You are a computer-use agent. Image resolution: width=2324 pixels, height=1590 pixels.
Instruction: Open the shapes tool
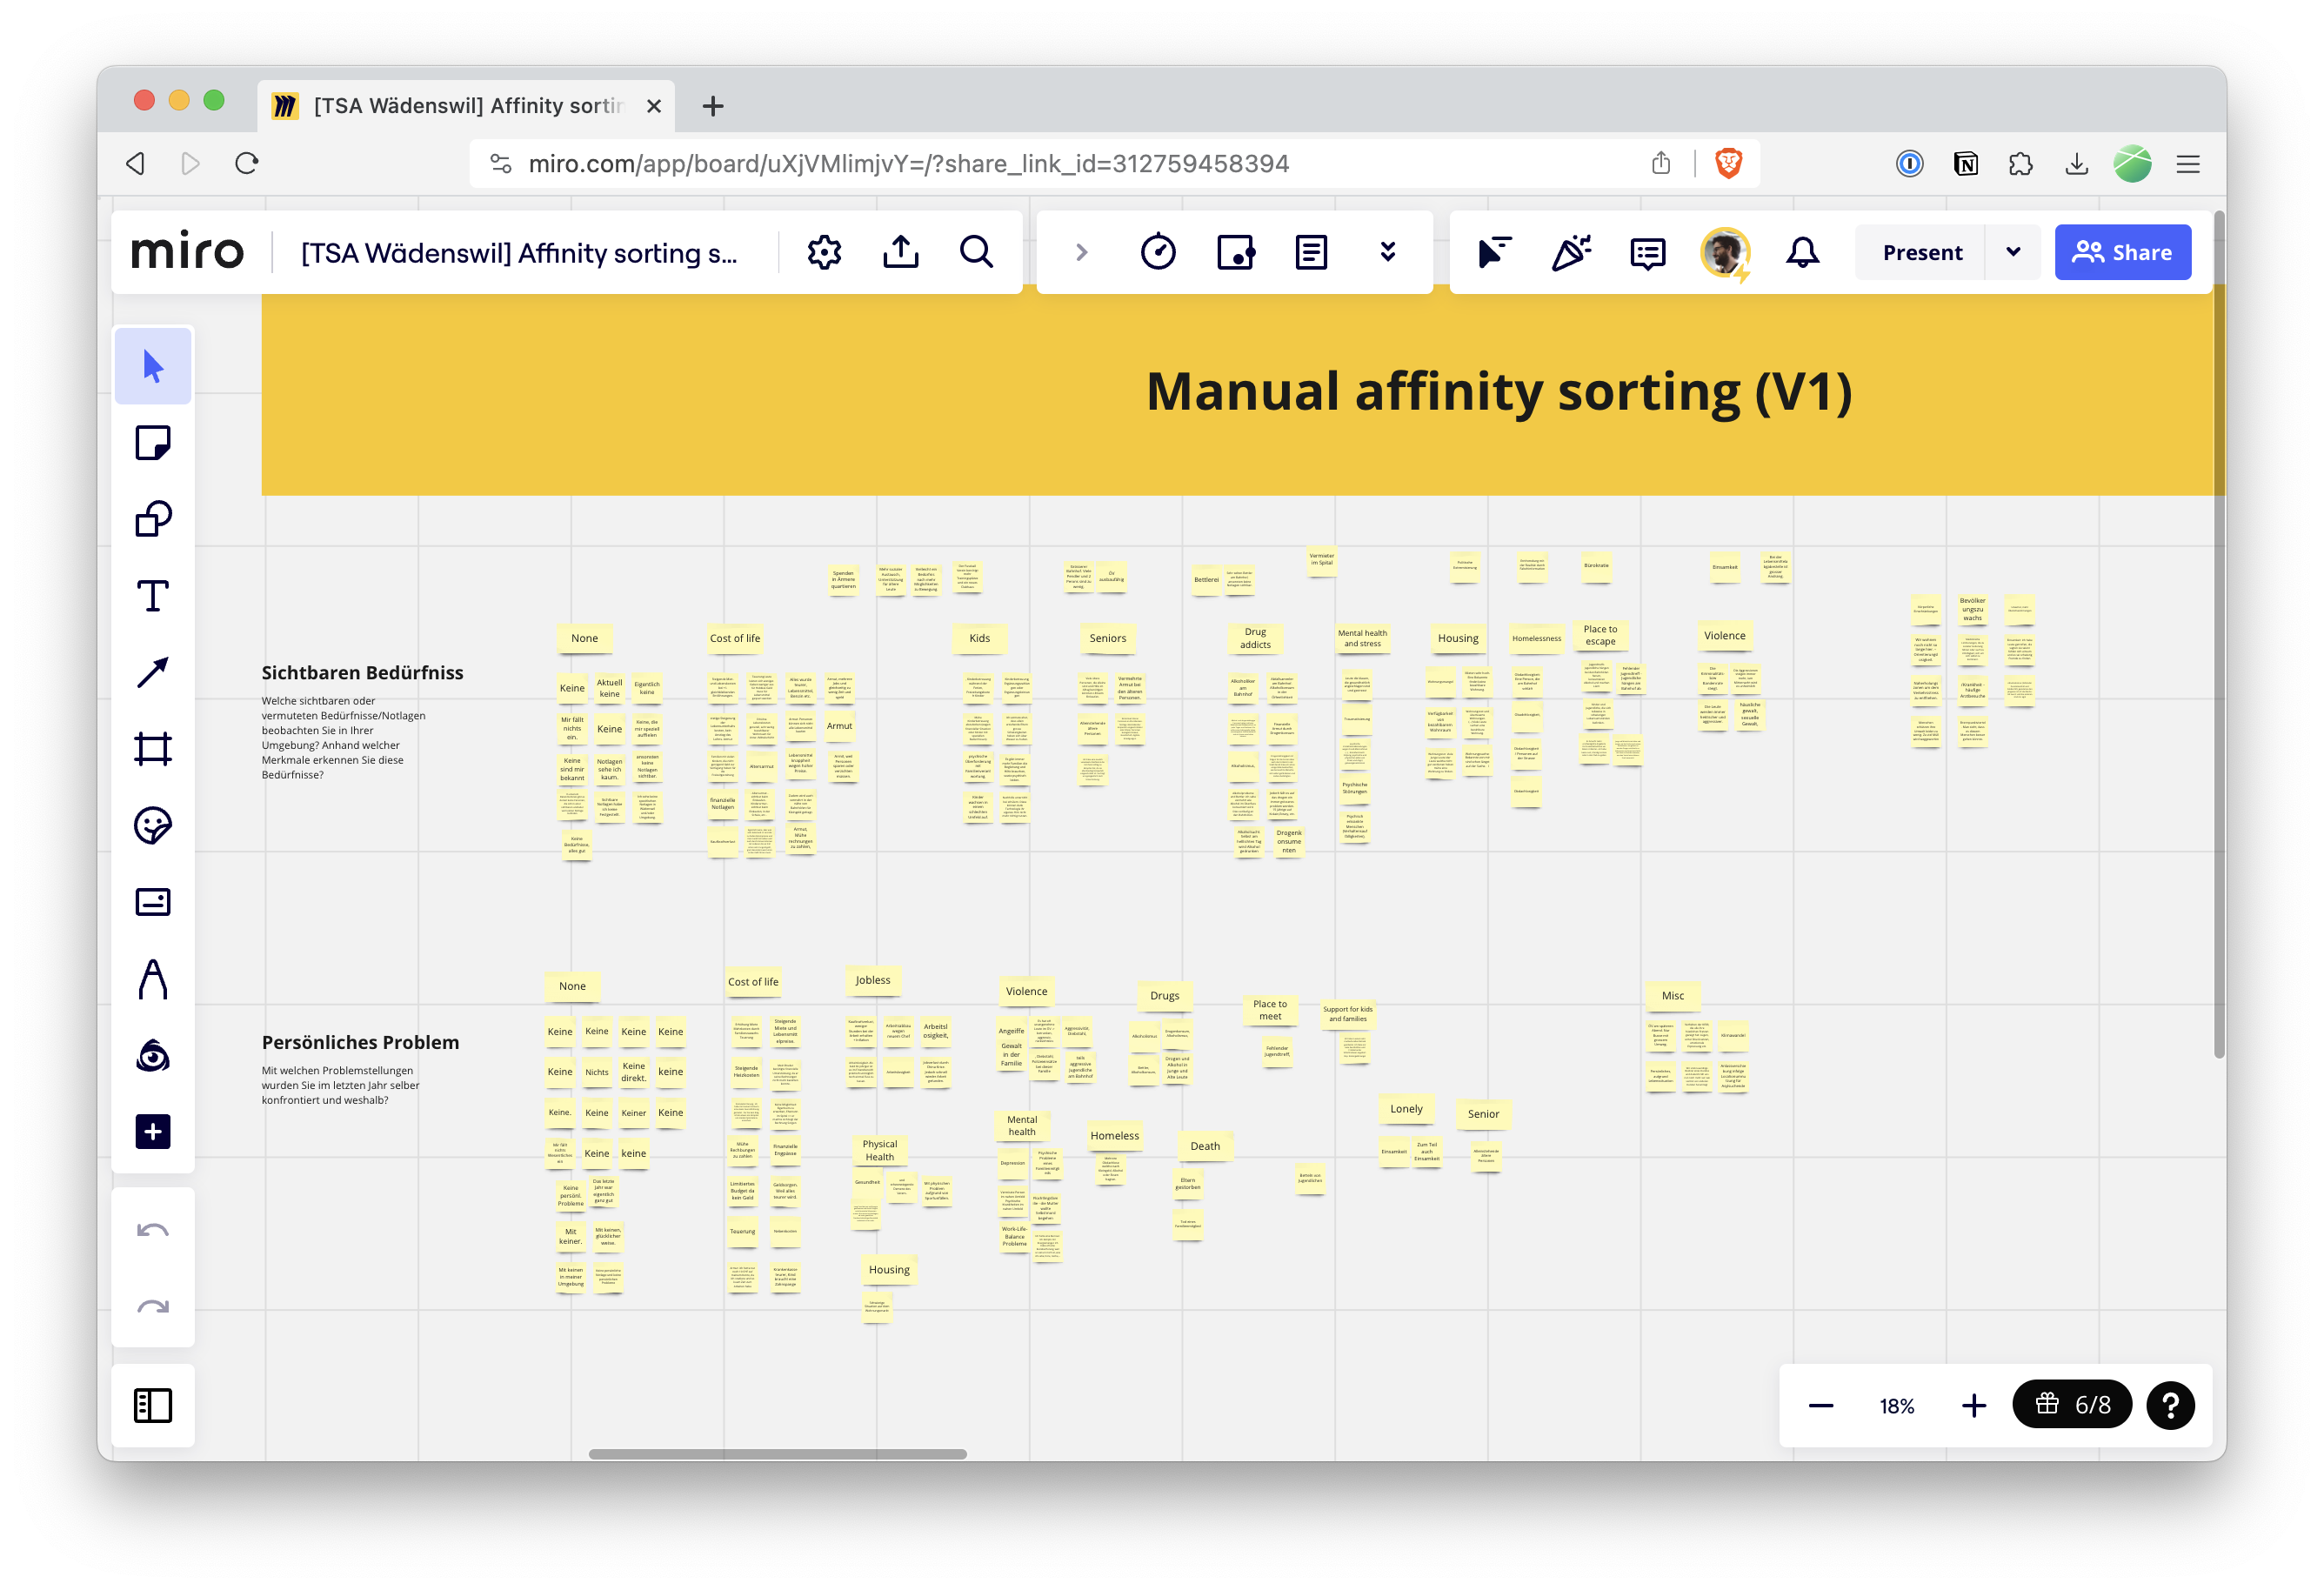pos(153,519)
